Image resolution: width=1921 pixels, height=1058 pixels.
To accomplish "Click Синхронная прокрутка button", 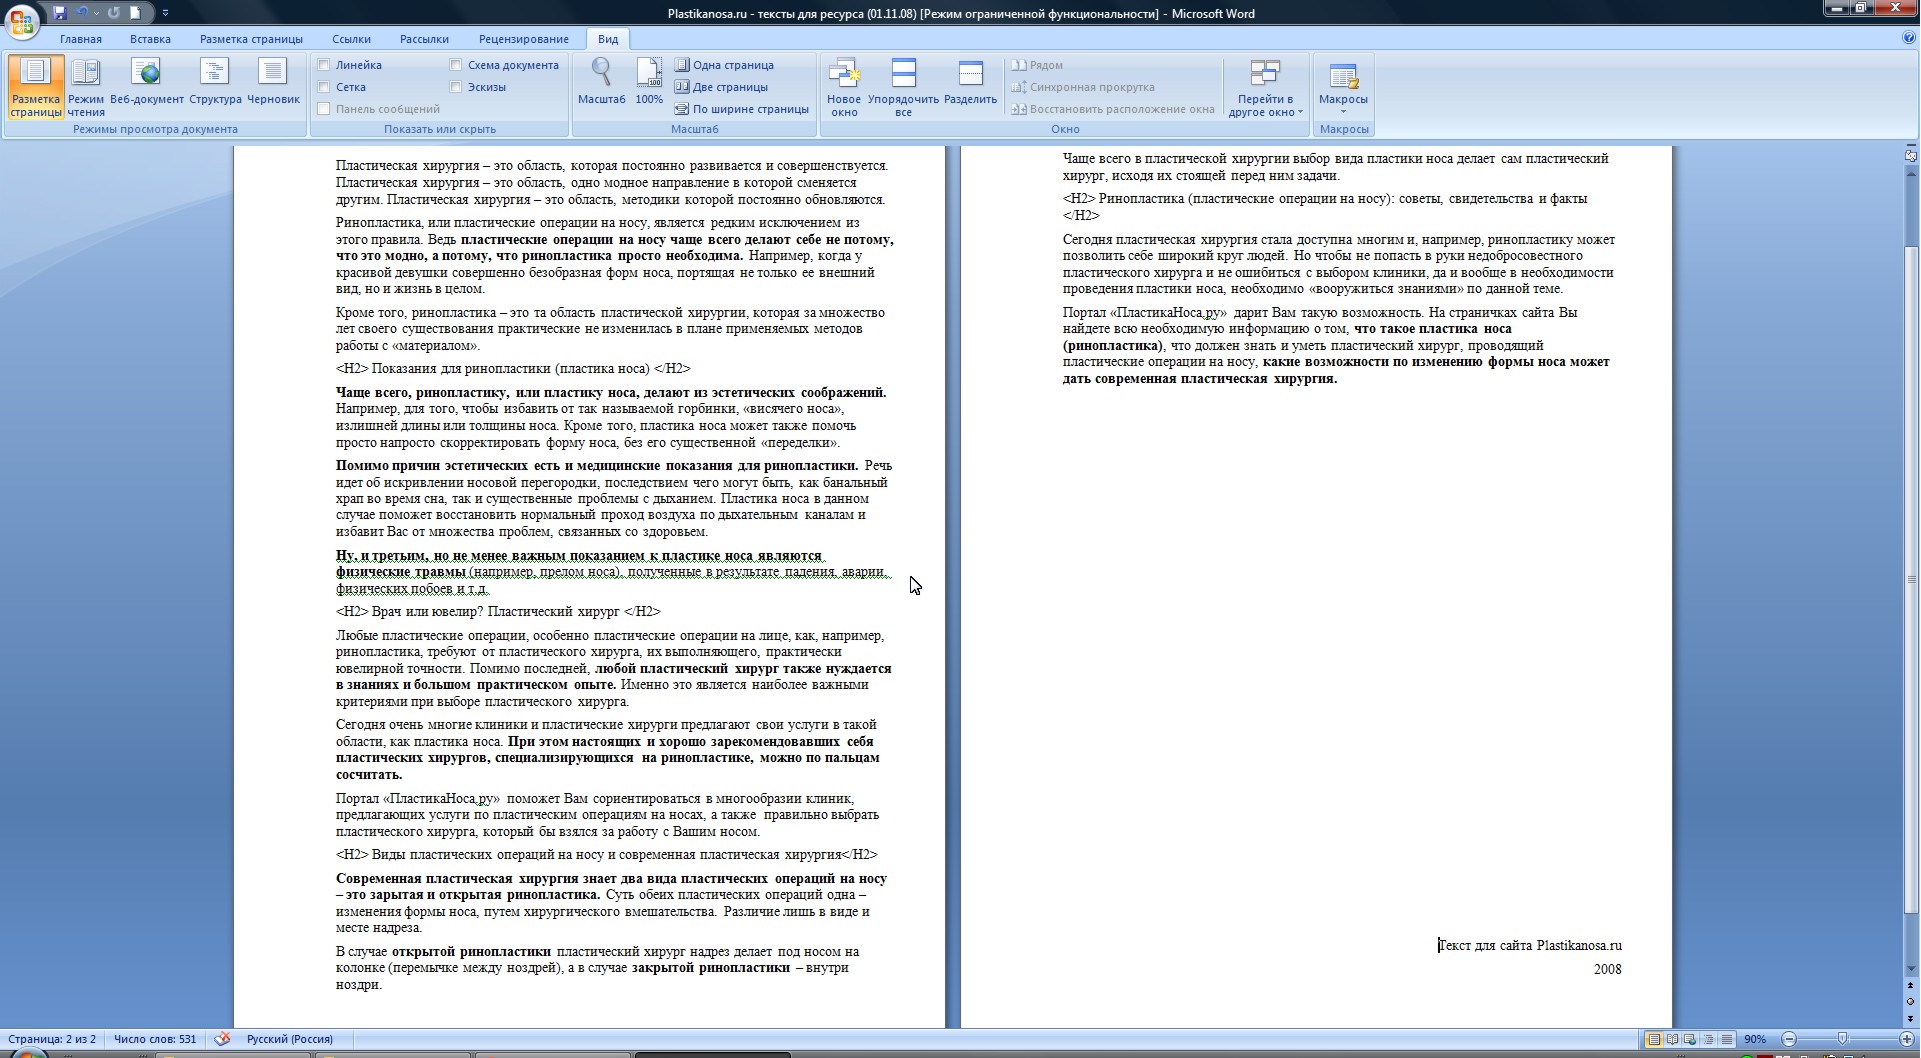I will (1083, 87).
